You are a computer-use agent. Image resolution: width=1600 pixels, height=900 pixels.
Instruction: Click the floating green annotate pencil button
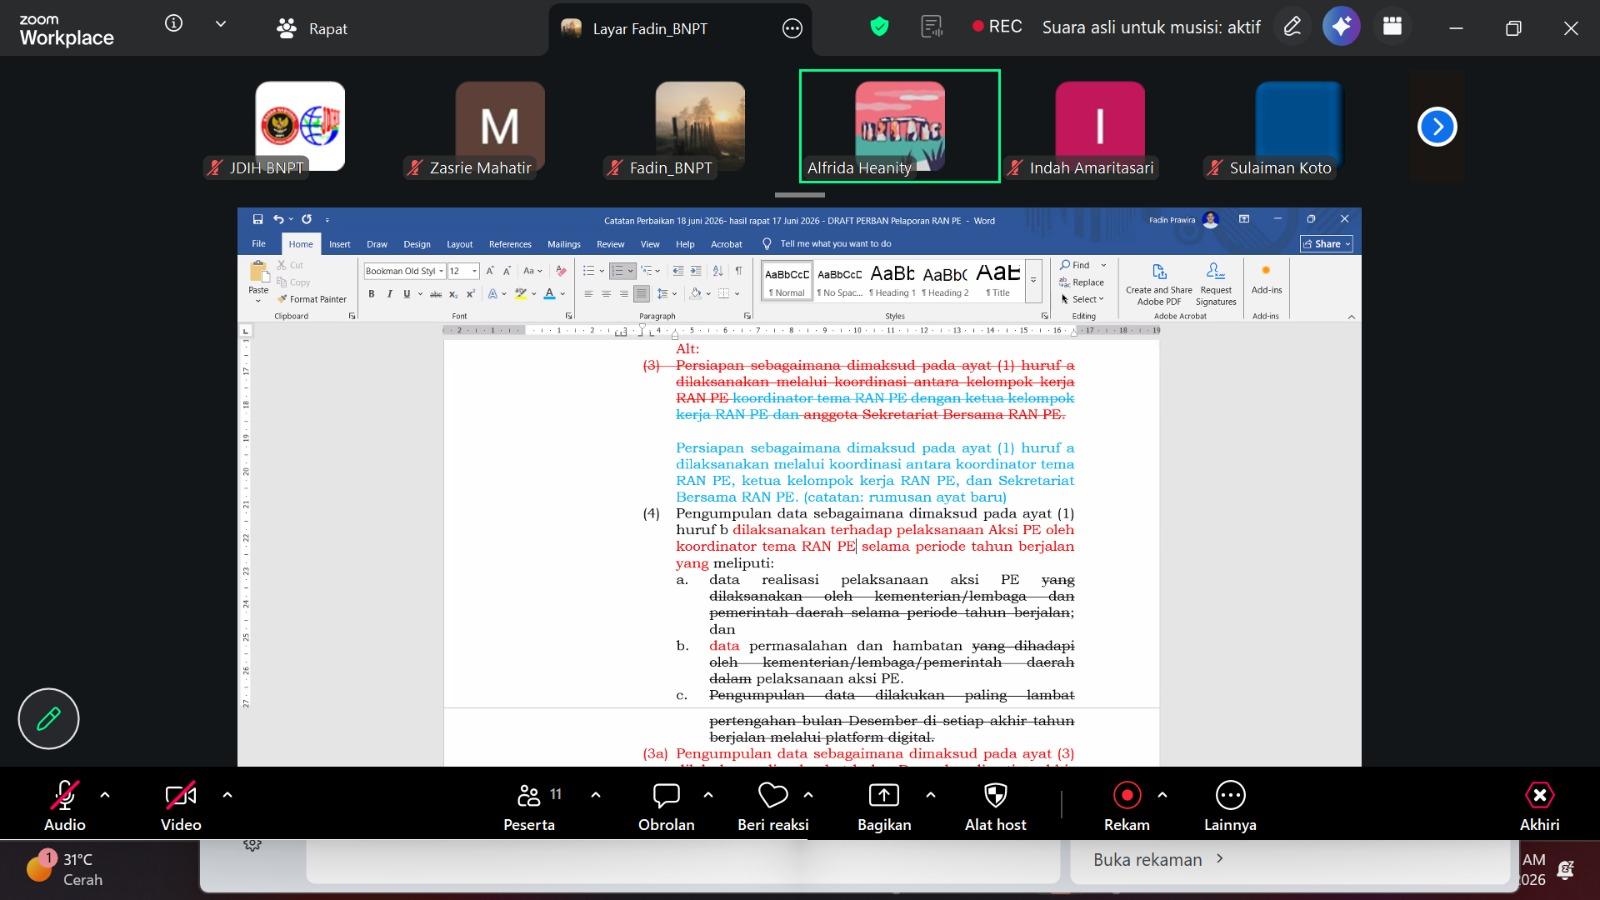pyautogui.click(x=48, y=718)
